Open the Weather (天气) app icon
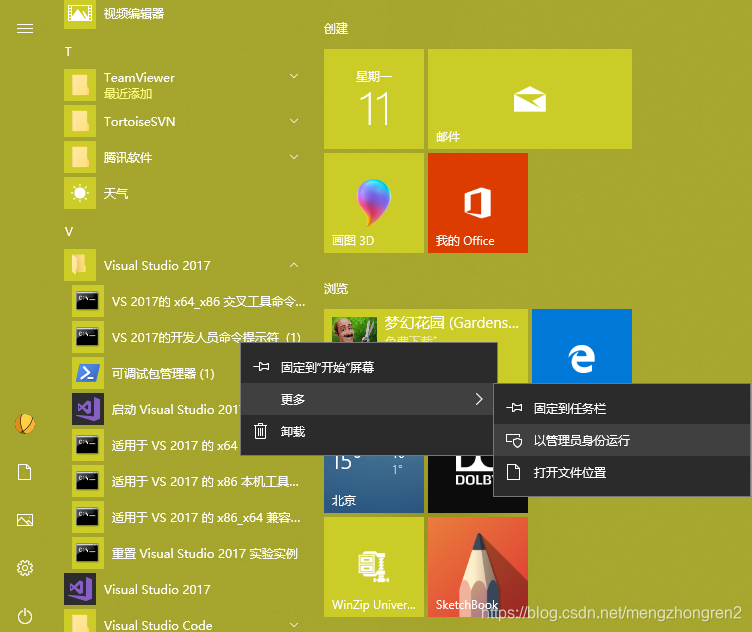The height and width of the screenshot is (632, 752). click(80, 193)
